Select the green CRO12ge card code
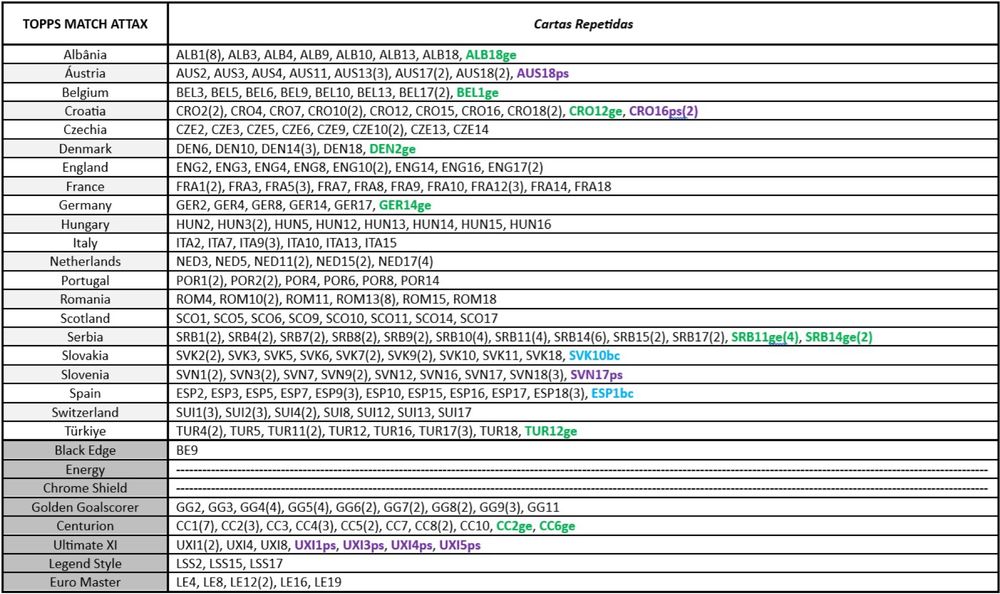 point(595,111)
